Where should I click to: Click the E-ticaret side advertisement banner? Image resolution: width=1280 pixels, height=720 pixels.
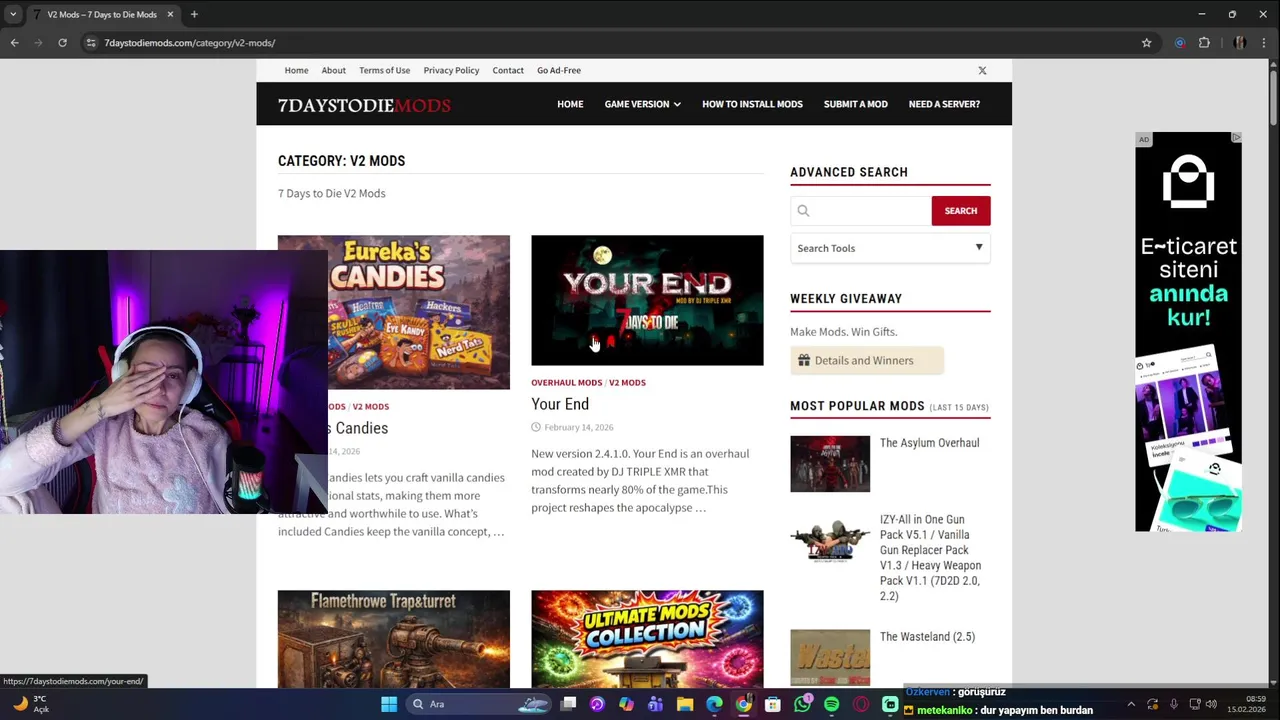[x=1188, y=332]
